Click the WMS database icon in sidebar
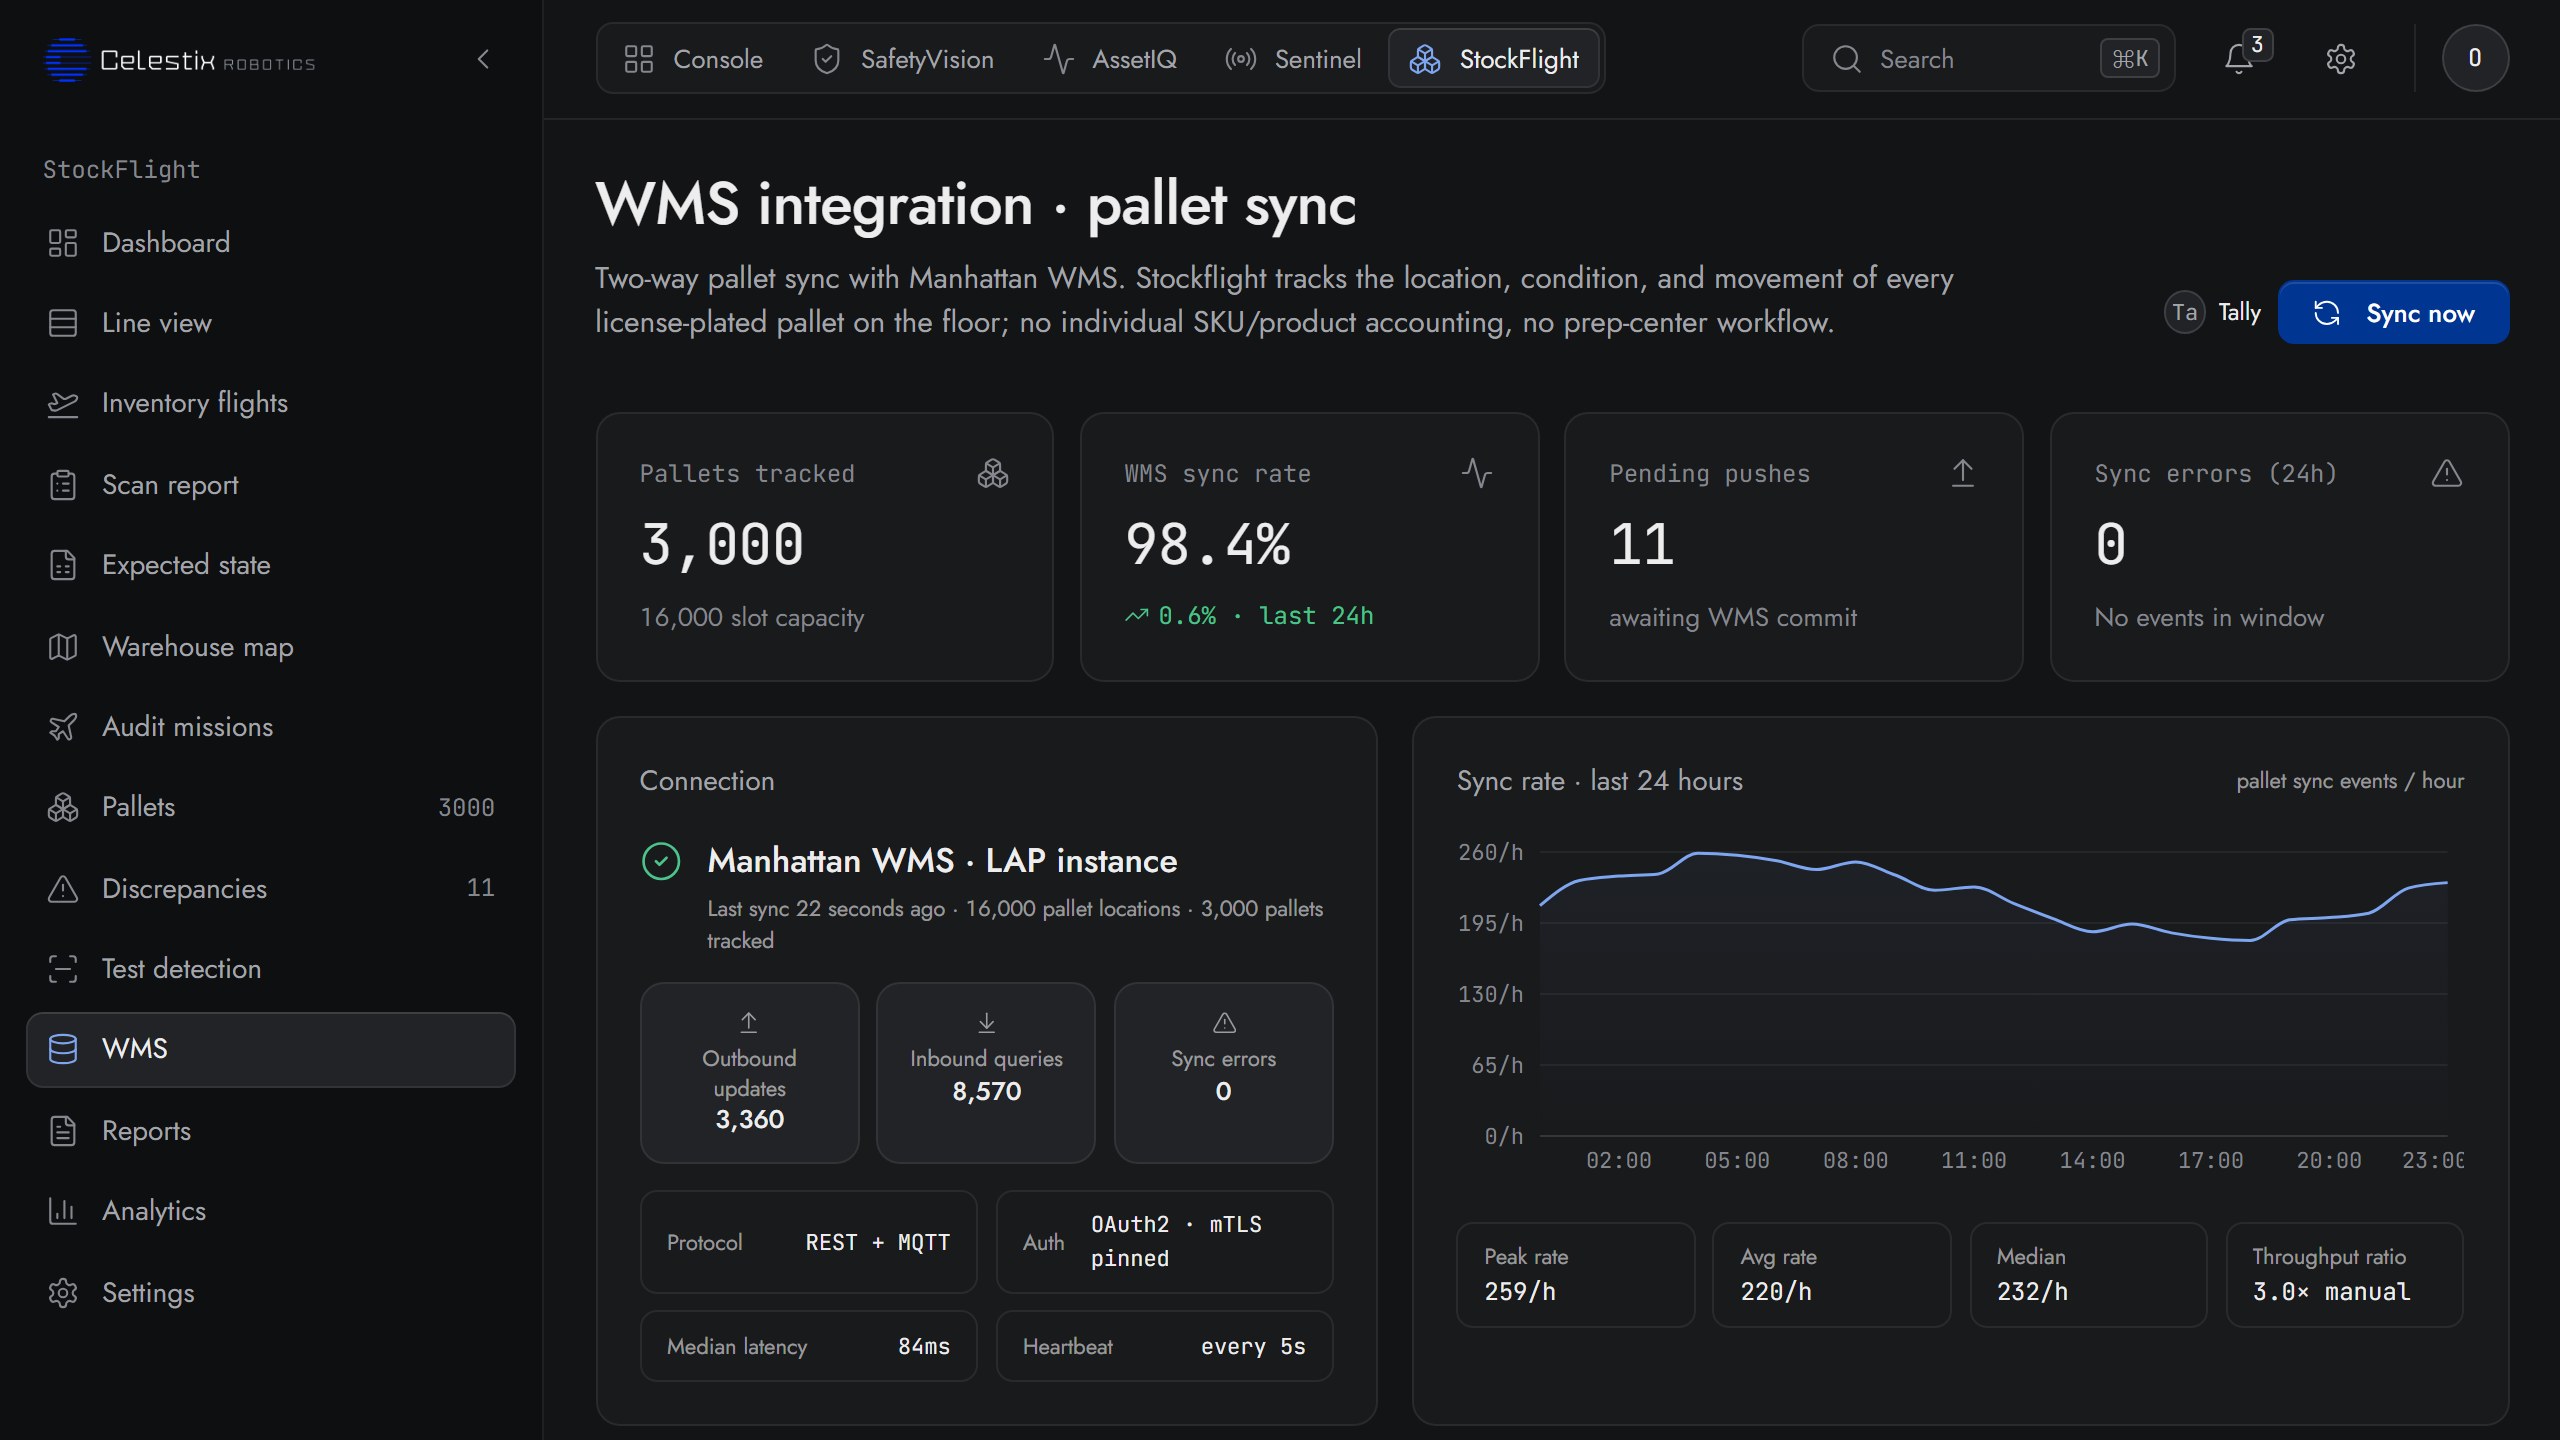The image size is (2560, 1440). coord(63,1049)
